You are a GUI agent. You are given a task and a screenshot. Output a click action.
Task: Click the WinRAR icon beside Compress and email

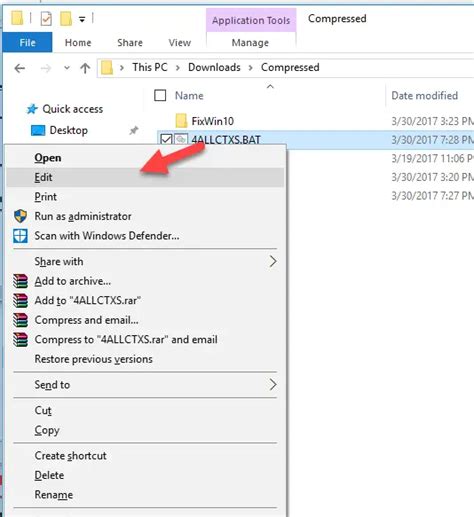20,320
